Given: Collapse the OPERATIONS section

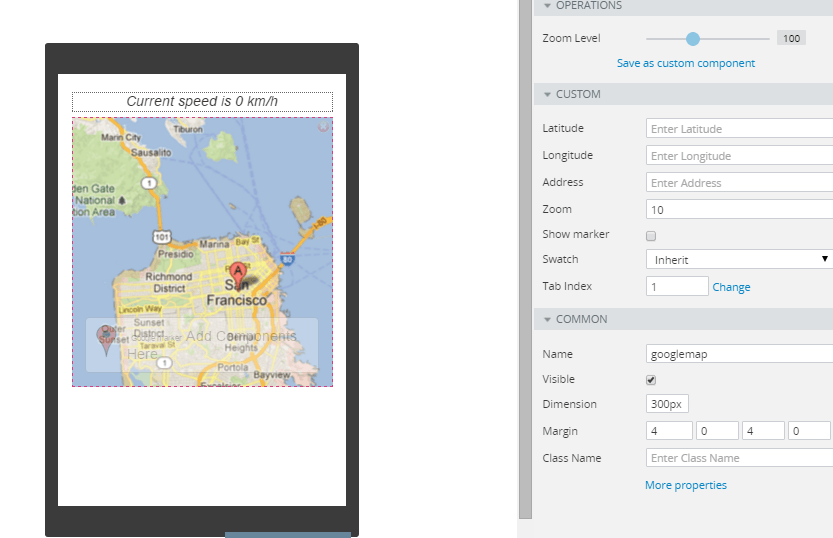Looking at the screenshot, I should (547, 5).
